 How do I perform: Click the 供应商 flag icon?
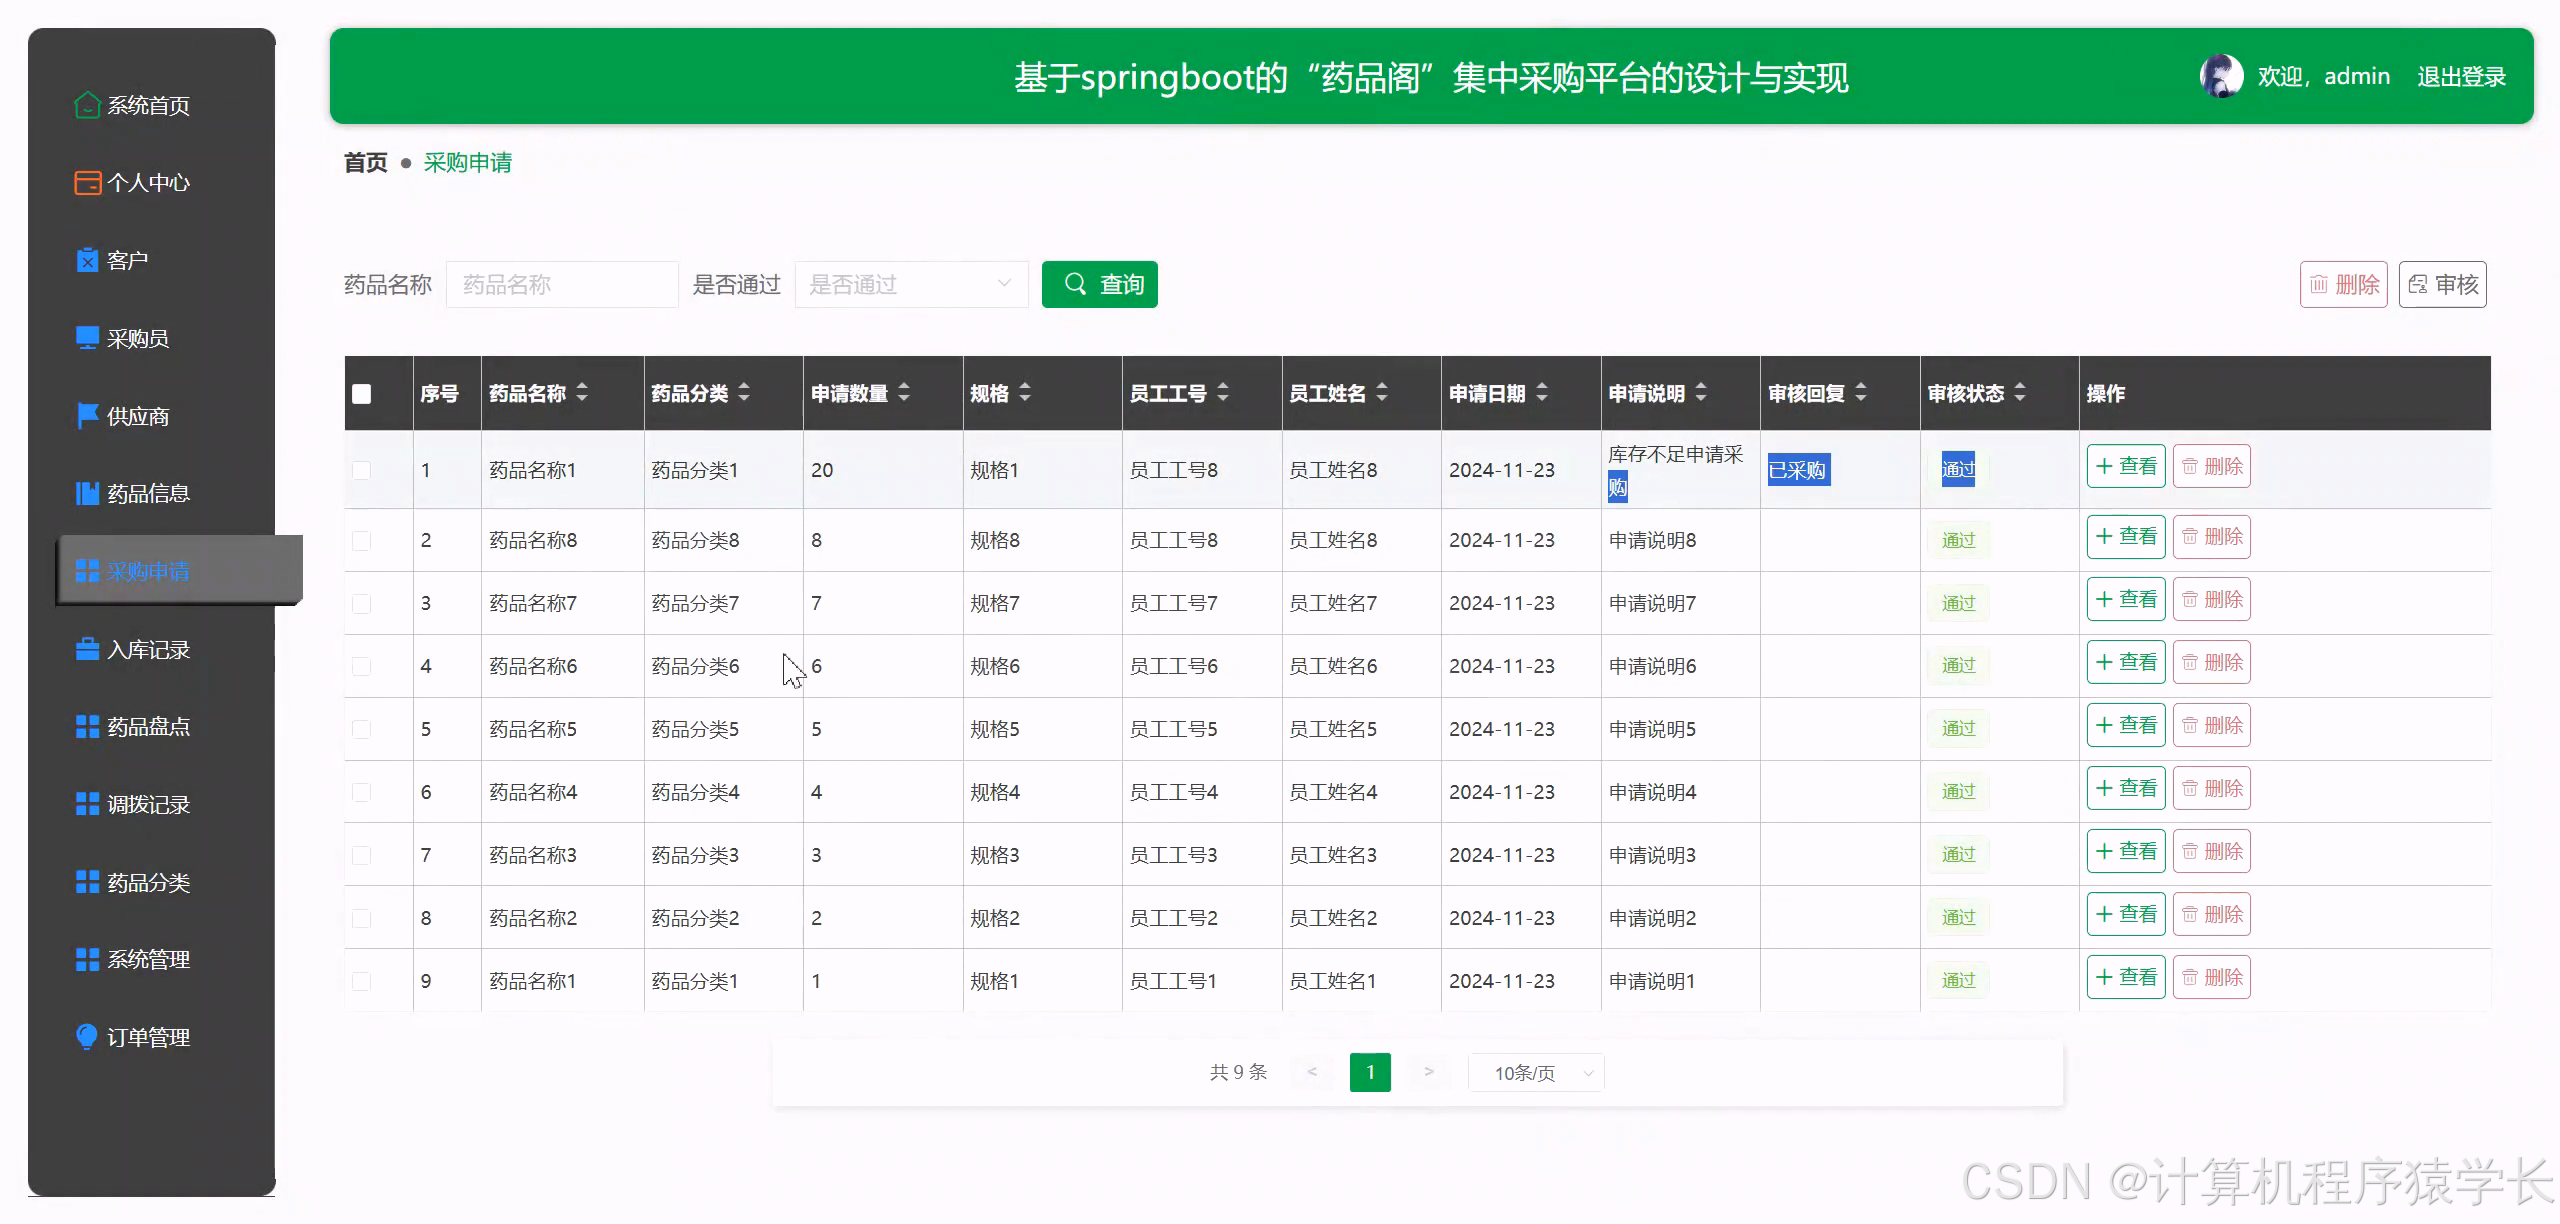pos(86,415)
